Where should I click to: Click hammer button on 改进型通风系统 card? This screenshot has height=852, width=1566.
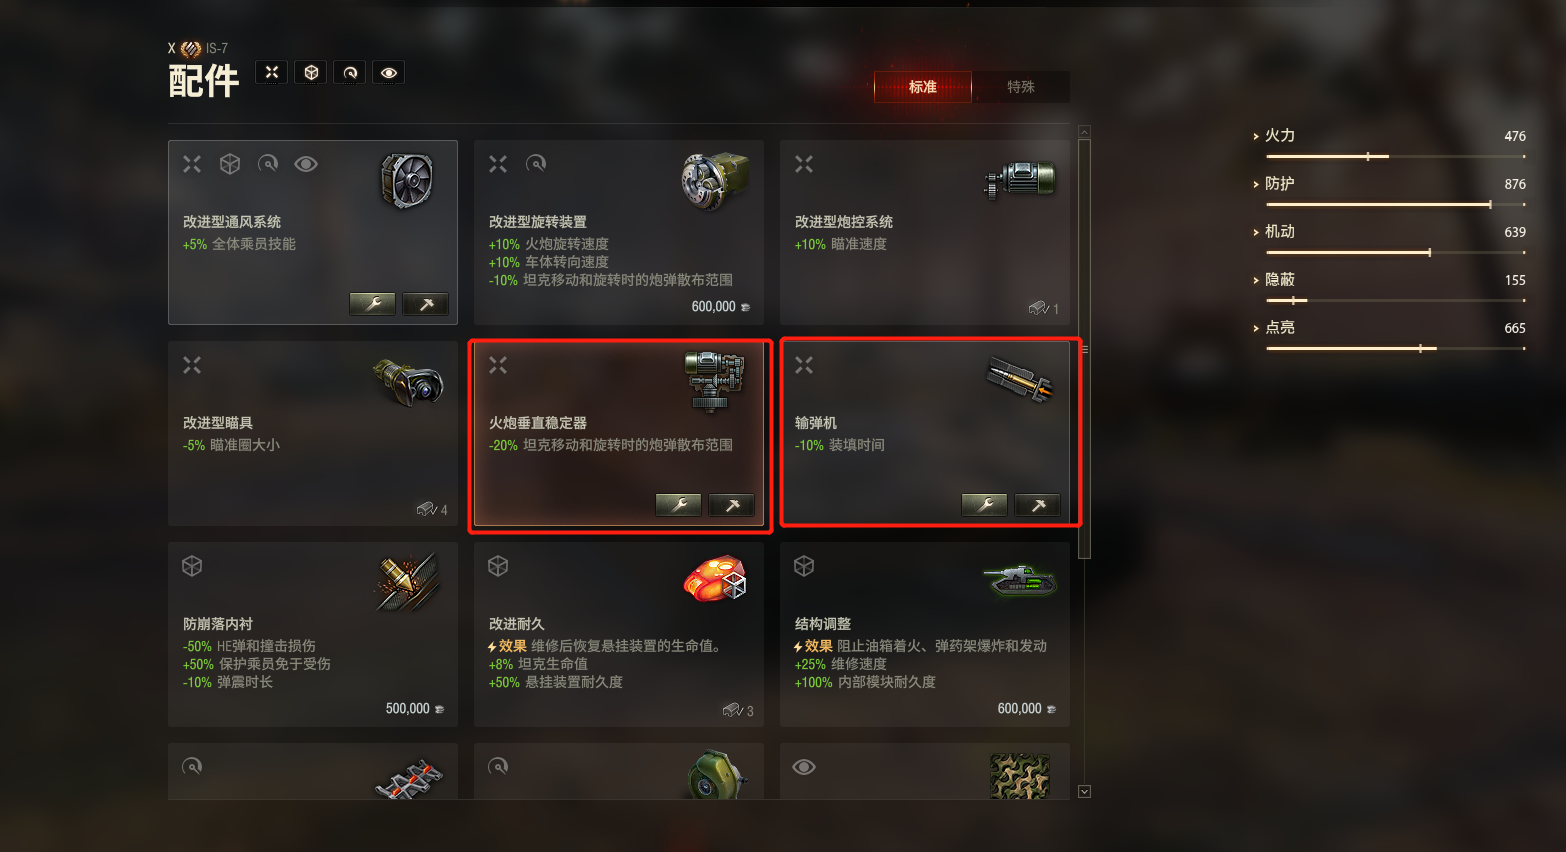click(x=426, y=304)
